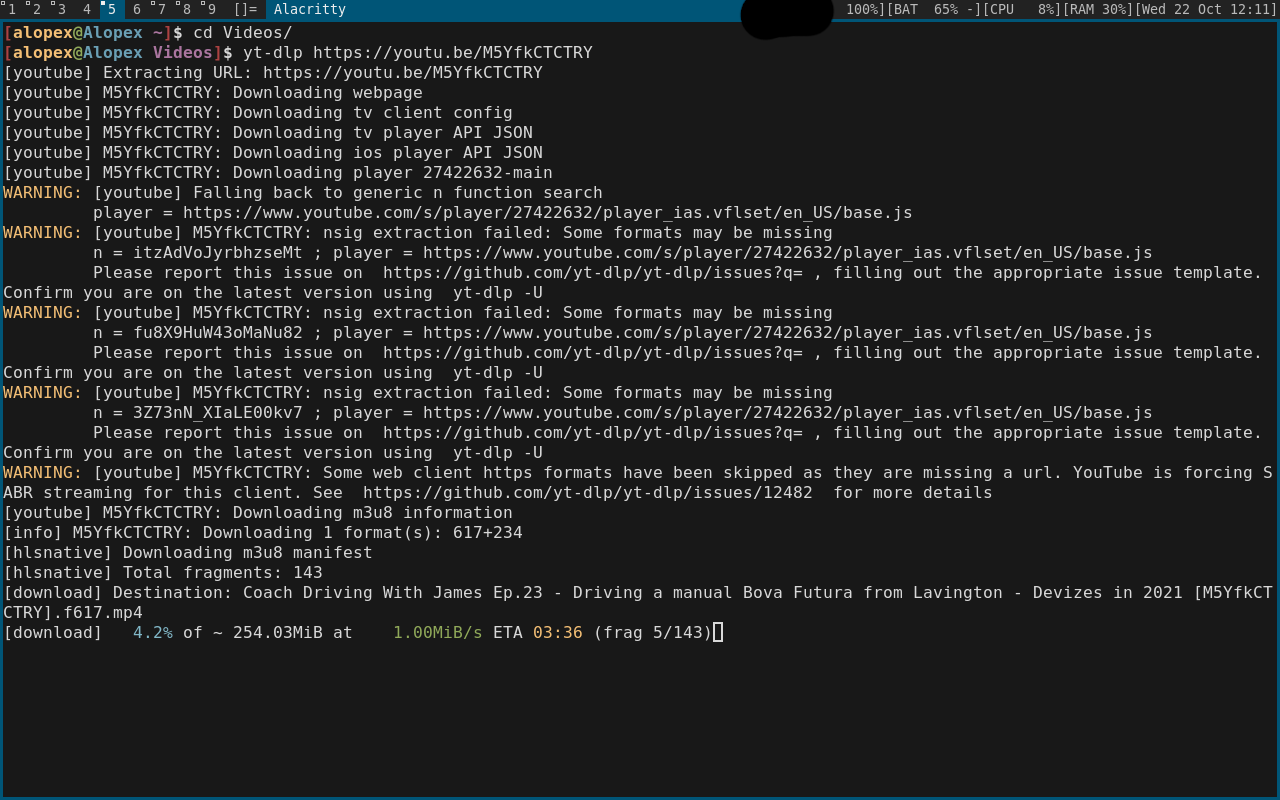Switch to workspace tag 7
1280x800 pixels.
click(x=162, y=9)
